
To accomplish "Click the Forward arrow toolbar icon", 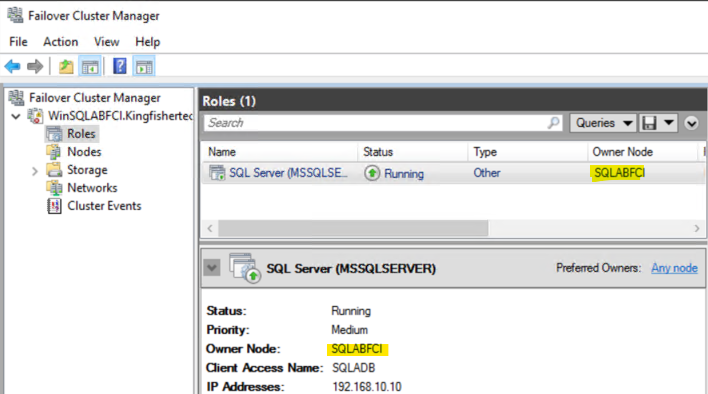I will [x=35, y=67].
